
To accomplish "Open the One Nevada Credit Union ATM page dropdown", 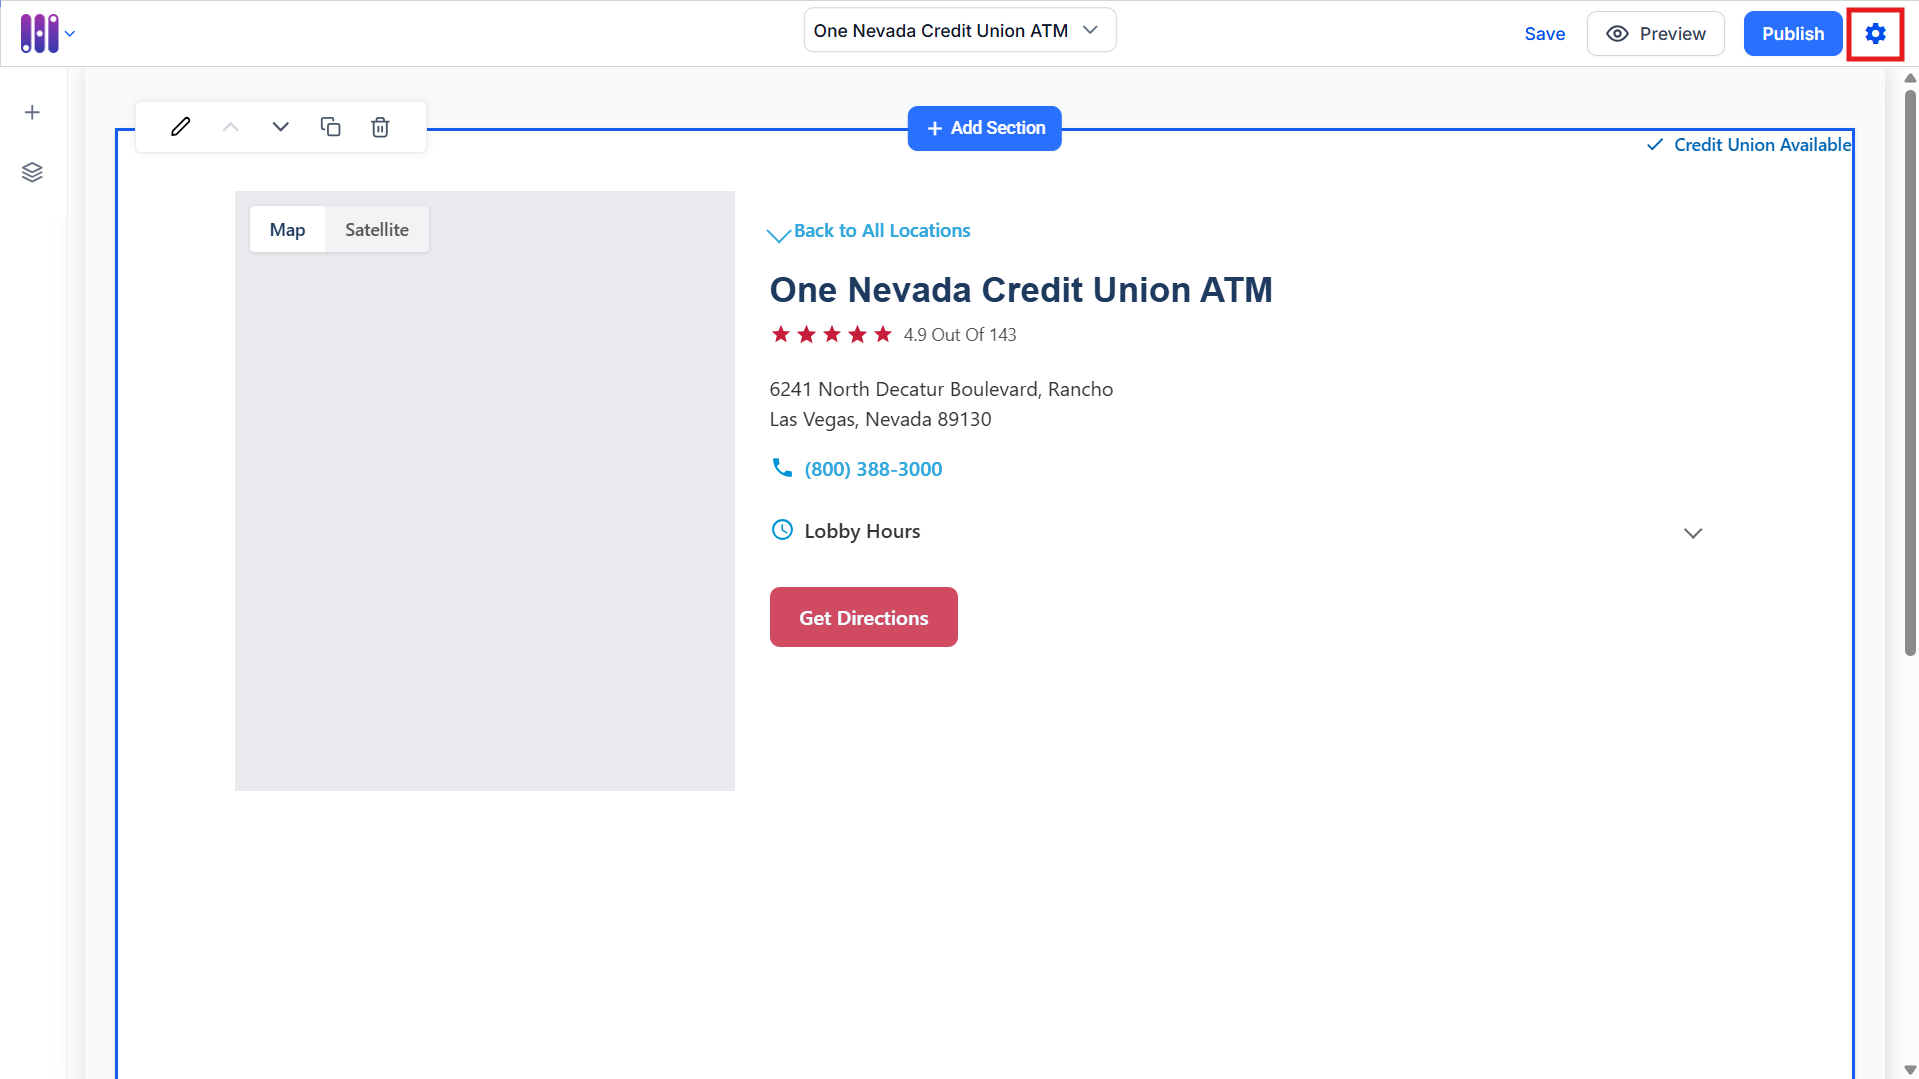I will tap(960, 31).
